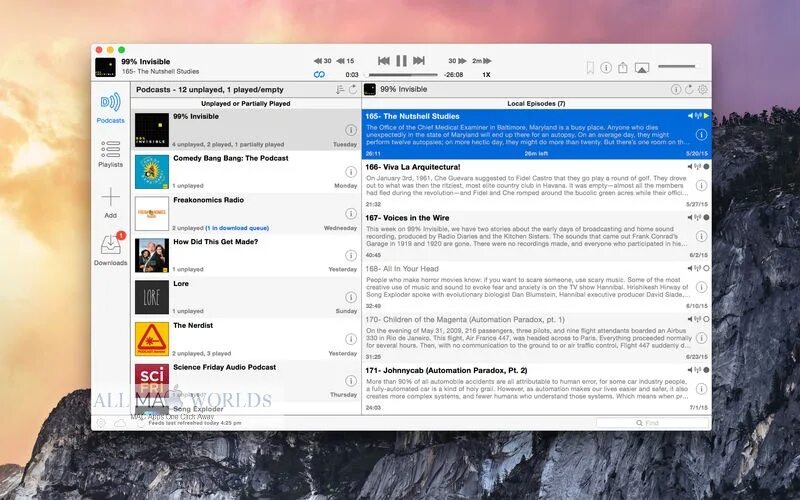Image resolution: width=800 pixels, height=500 pixels.
Task: Select How Did This Get Made?
Action: coord(246,255)
